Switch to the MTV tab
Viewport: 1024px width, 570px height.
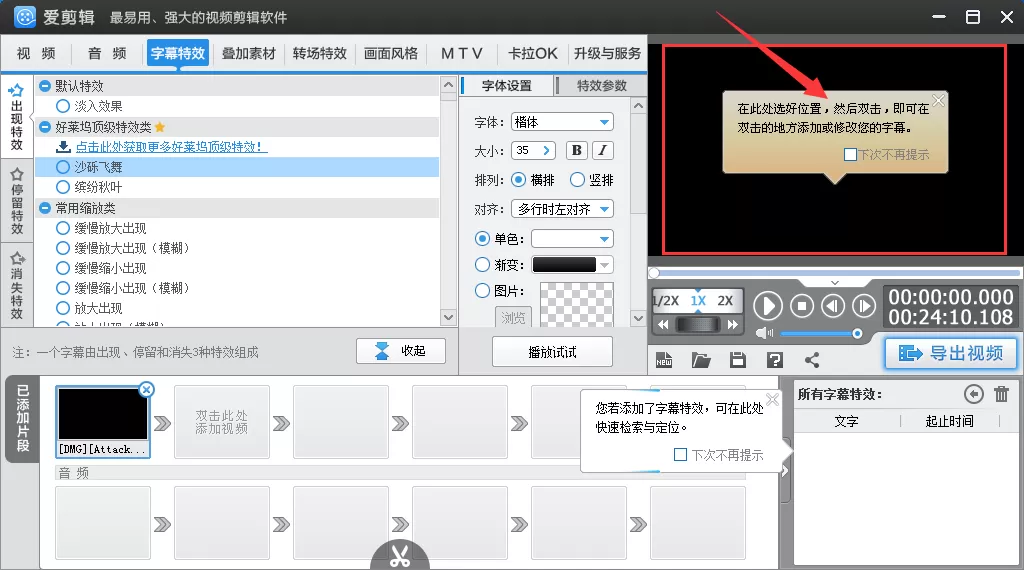[462, 54]
